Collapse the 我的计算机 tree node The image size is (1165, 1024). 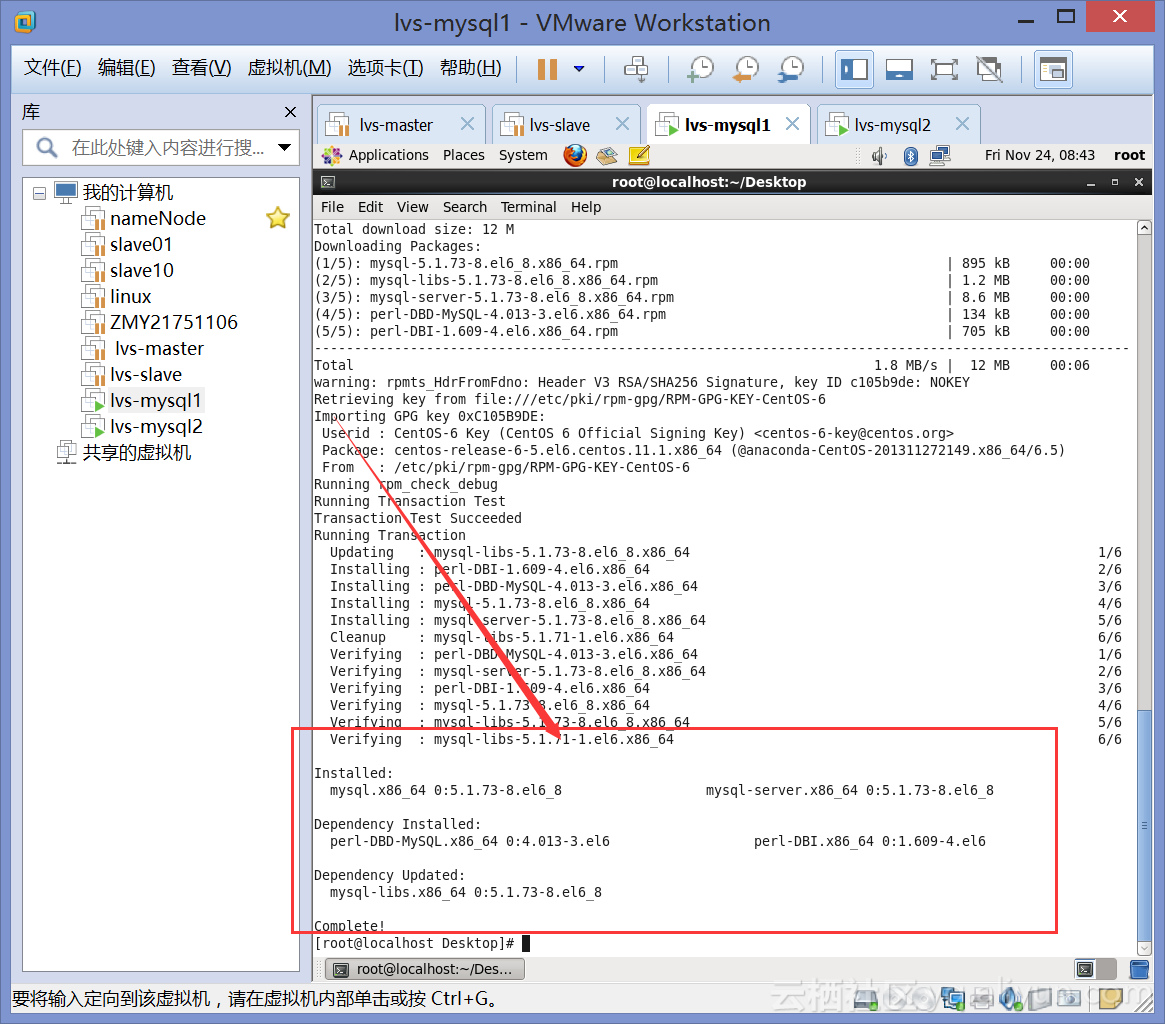[39, 193]
